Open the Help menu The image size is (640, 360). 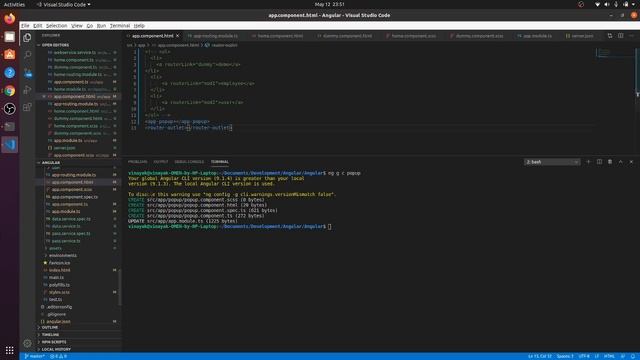click(x=139, y=25)
